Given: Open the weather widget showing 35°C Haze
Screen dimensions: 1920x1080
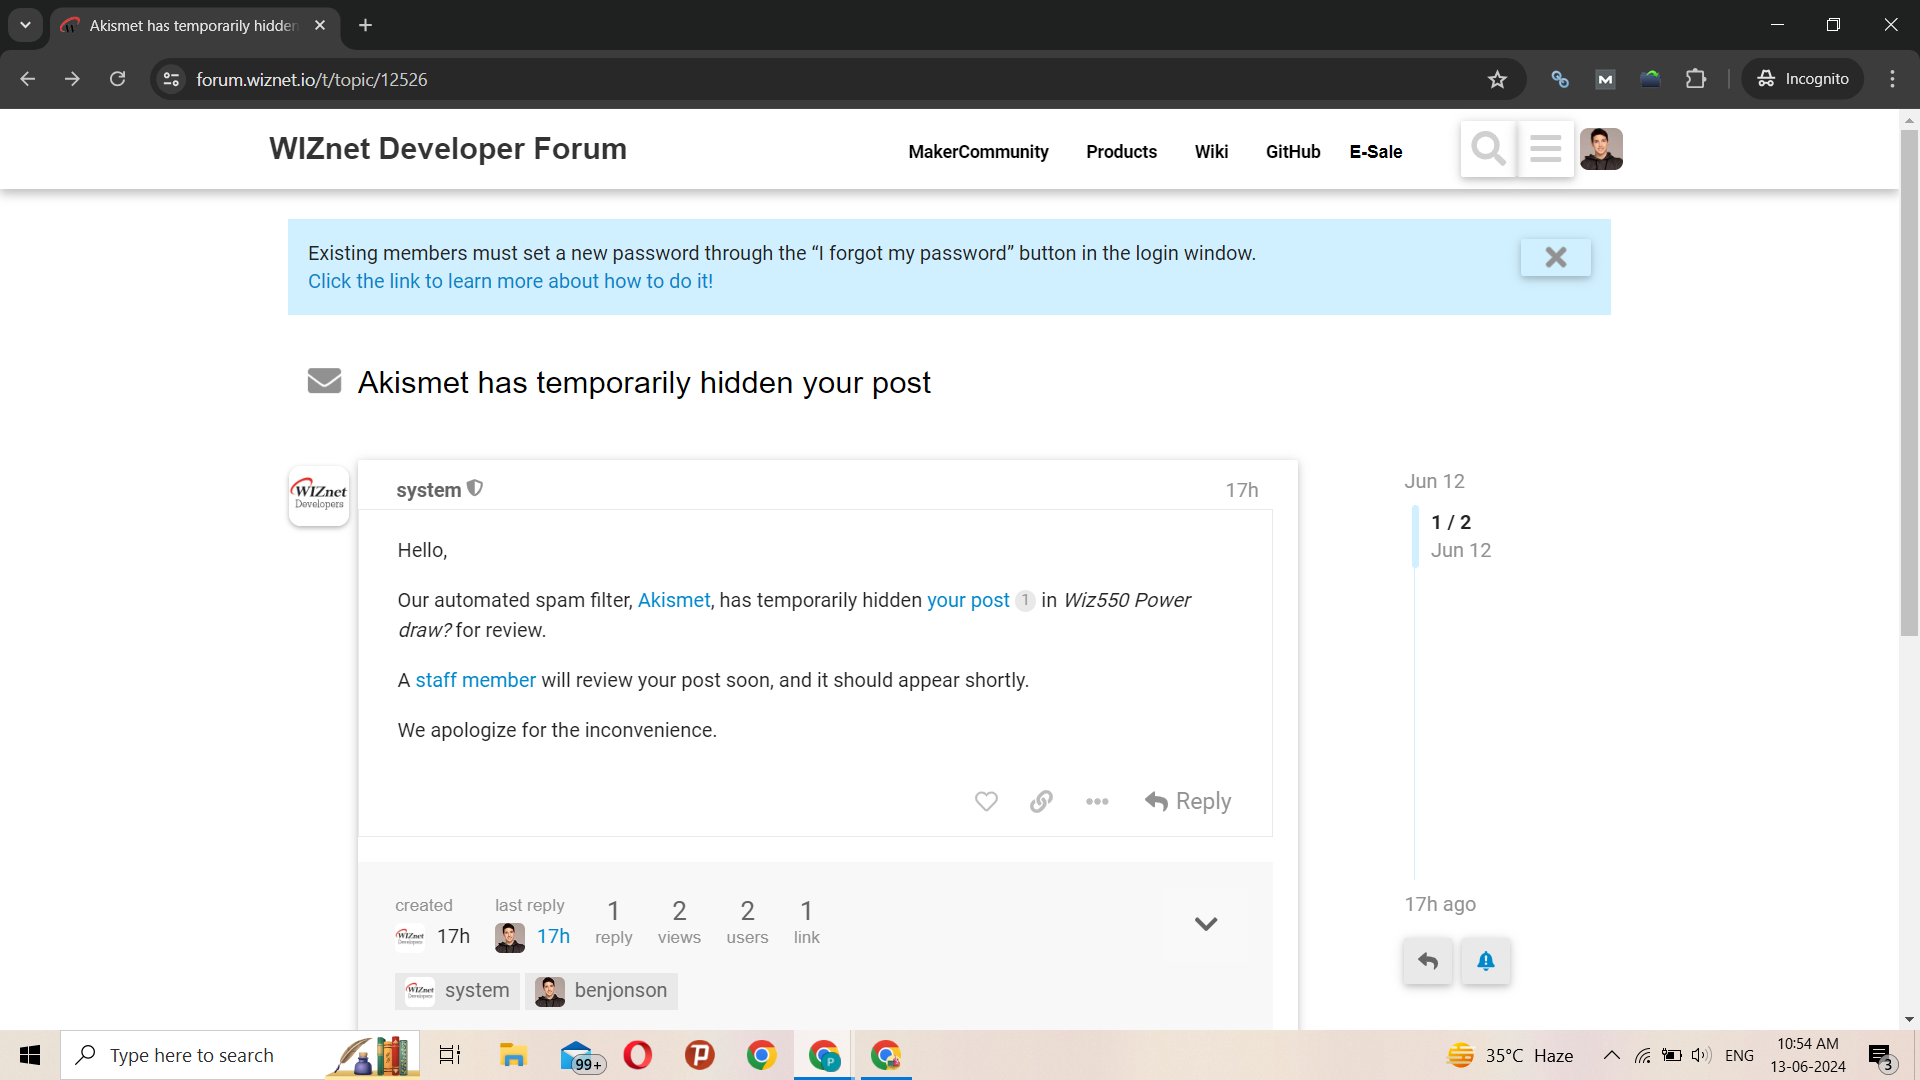Looking at the screenshot, I should 1510,1055.
